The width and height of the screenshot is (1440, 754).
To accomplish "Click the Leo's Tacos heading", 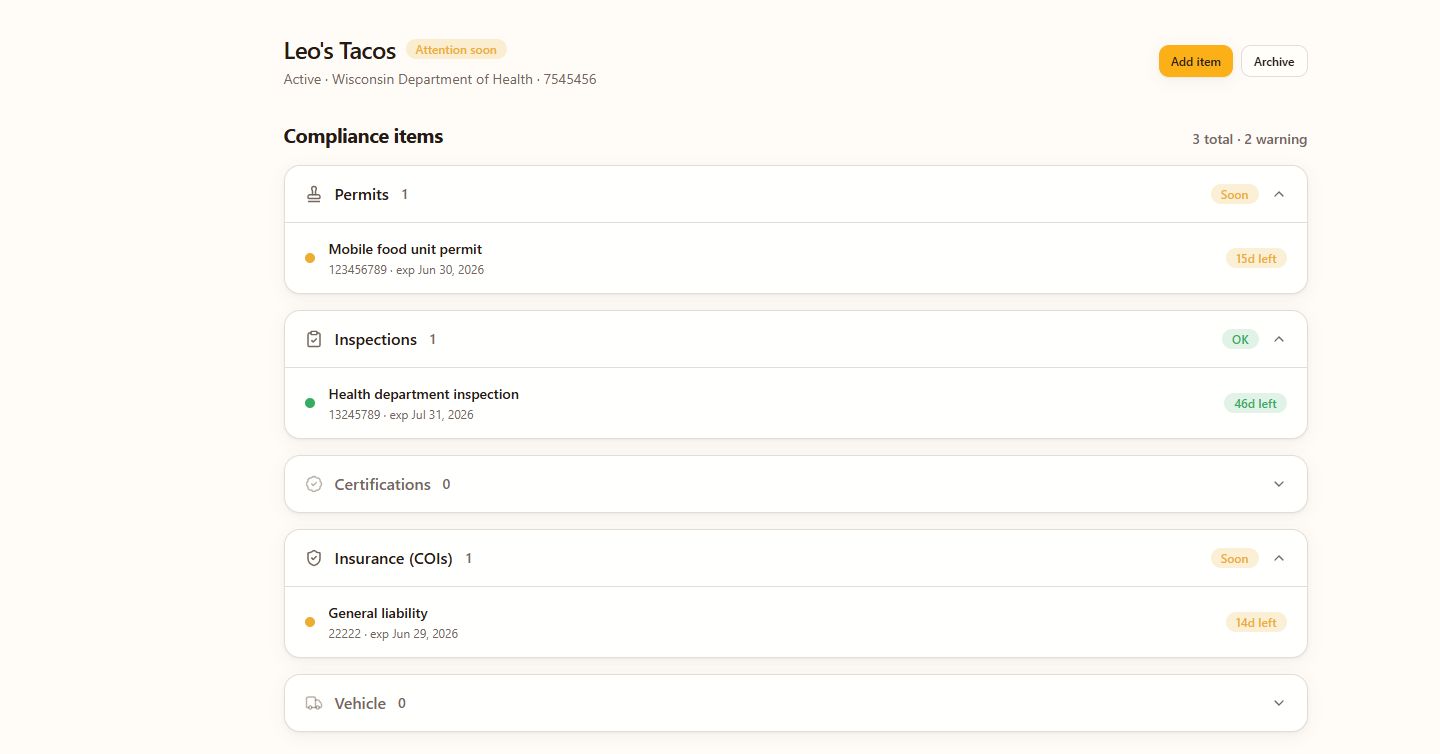I will pyautogui.click(x=340, y=51).
